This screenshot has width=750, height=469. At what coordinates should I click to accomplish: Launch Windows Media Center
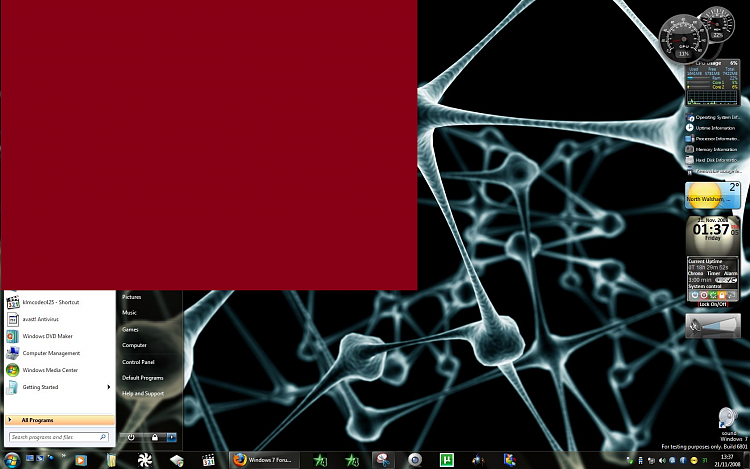(59, 370)
